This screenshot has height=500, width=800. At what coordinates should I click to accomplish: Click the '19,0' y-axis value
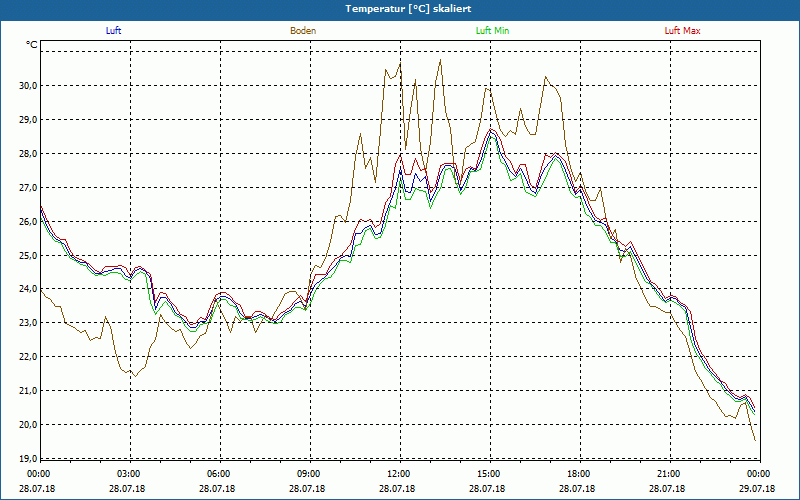[x=29, y=459]
